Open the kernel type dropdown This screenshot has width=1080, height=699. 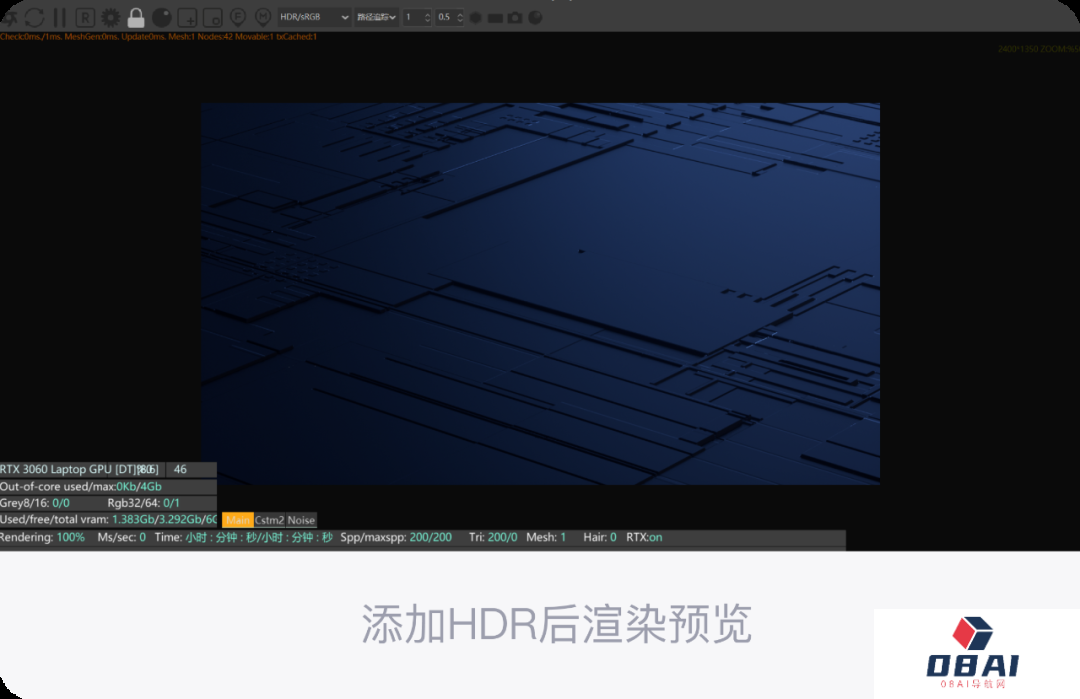(x=377, y=17)
